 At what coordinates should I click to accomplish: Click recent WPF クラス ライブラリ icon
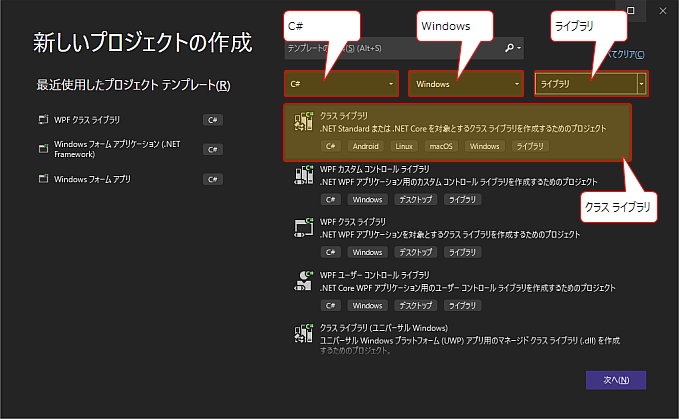coord(43,119)
